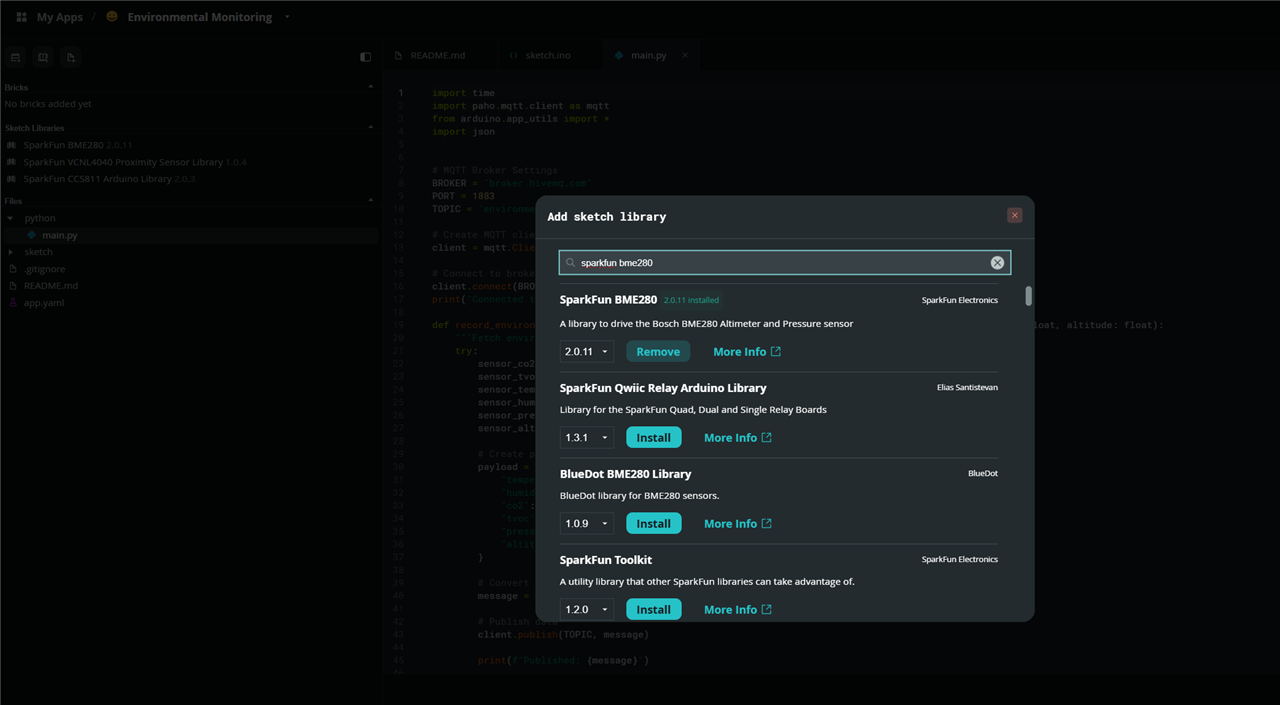This screenshot has width=1280, height=705.
Task: Select SparkFun VCNL4040 Proximity Sensor Library entry
Action: pos(135,162)
